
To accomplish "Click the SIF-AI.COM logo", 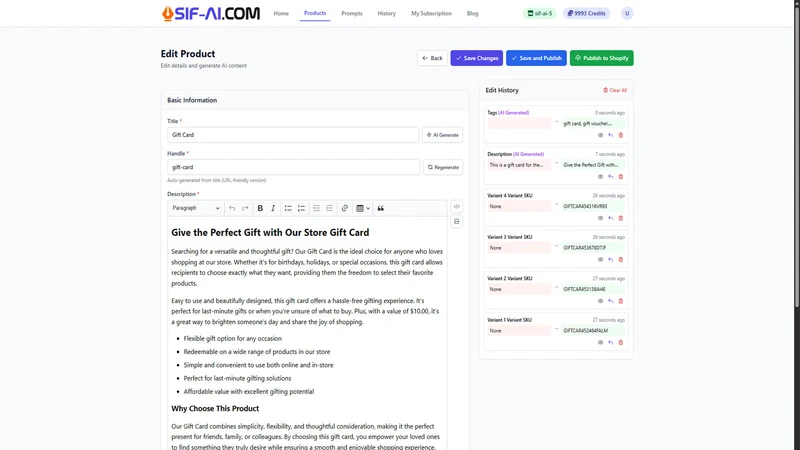I will coord(211,13).
